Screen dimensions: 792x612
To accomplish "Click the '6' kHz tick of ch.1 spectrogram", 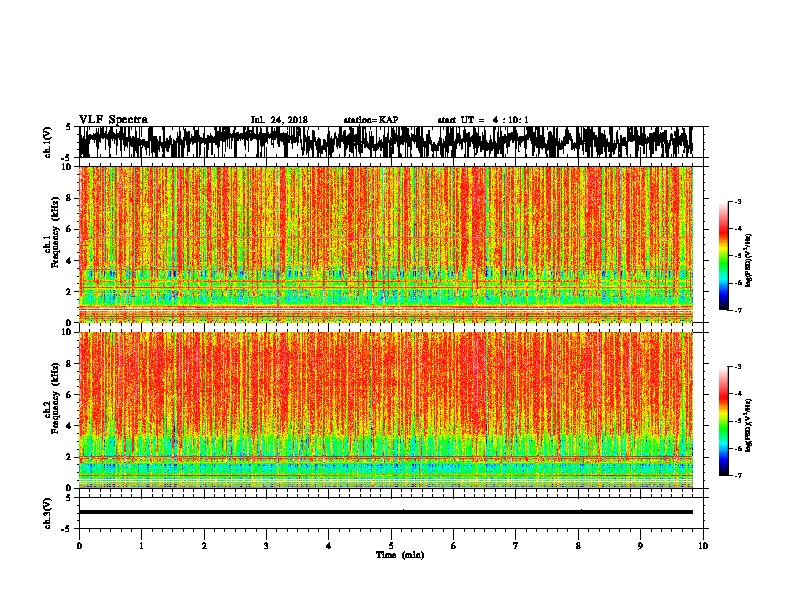I will [x=70, y=229].
